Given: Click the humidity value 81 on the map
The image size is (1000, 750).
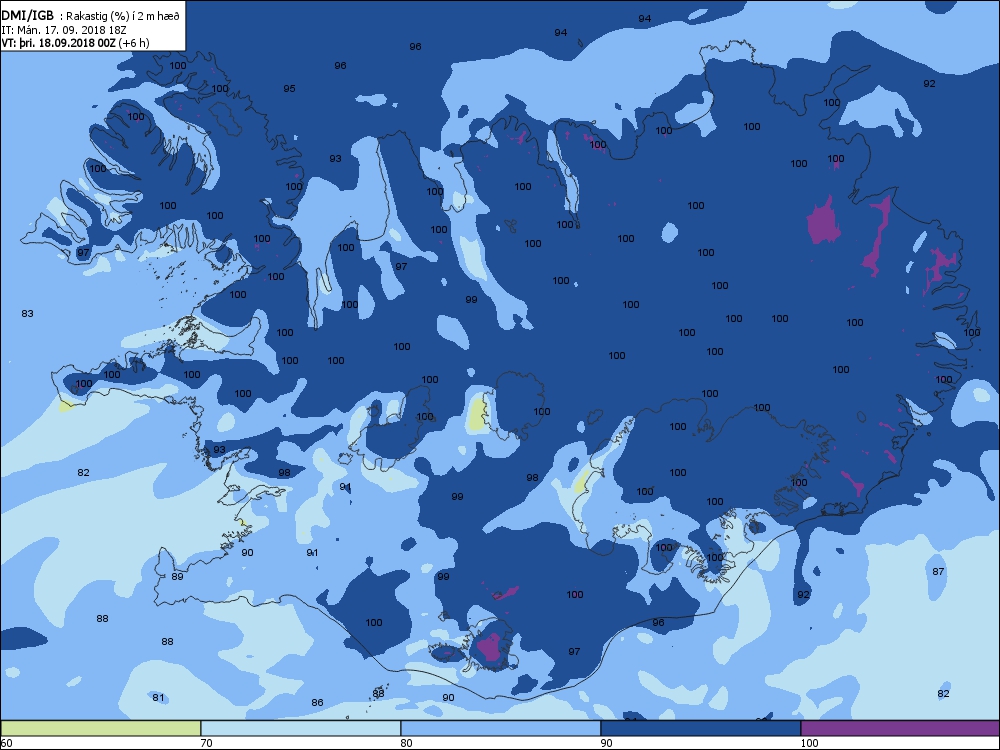Looking at the screenshot, I should [158, 697].
